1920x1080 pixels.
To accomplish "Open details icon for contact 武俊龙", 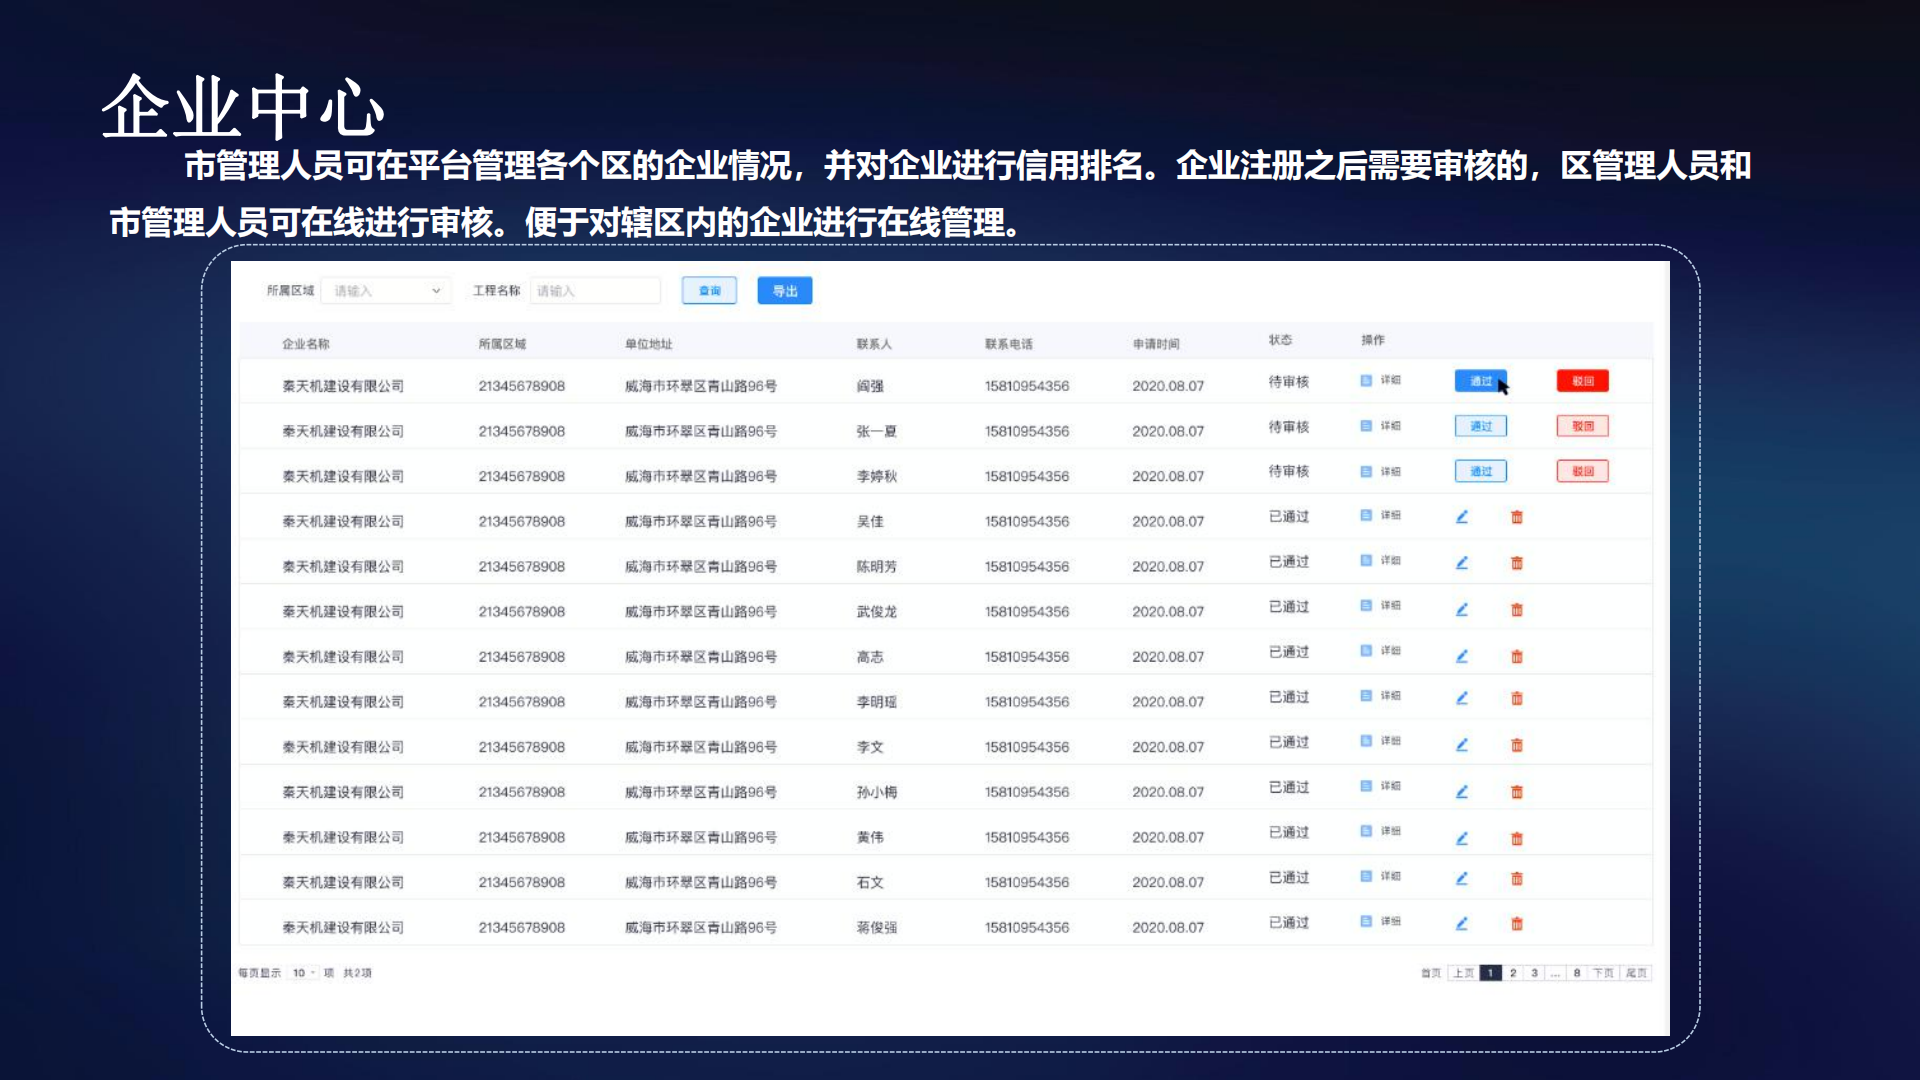I will coord(1366,605).
